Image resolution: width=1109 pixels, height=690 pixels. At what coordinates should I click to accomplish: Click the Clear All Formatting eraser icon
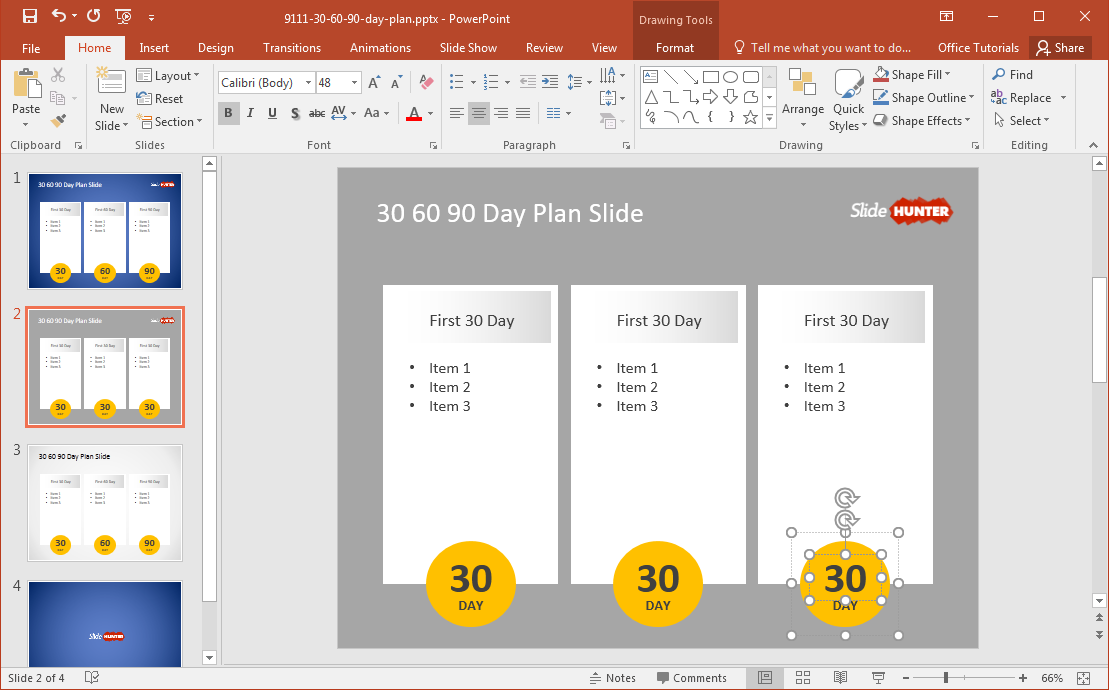pos(426,83)
